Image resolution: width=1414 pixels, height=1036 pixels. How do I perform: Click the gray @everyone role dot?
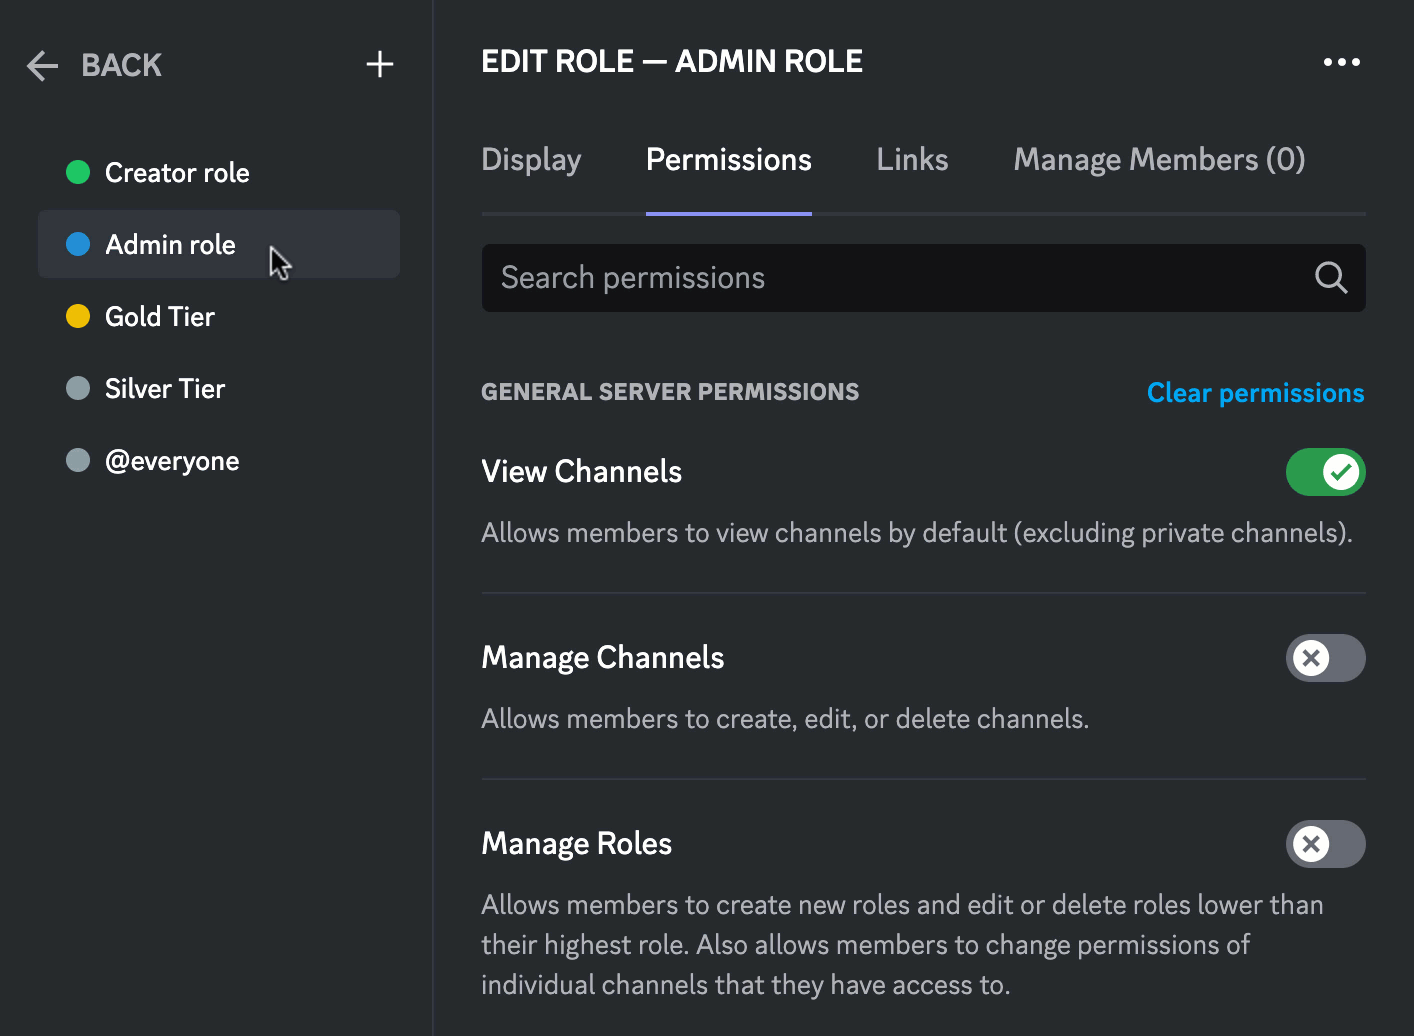click(x=78, y=461)
